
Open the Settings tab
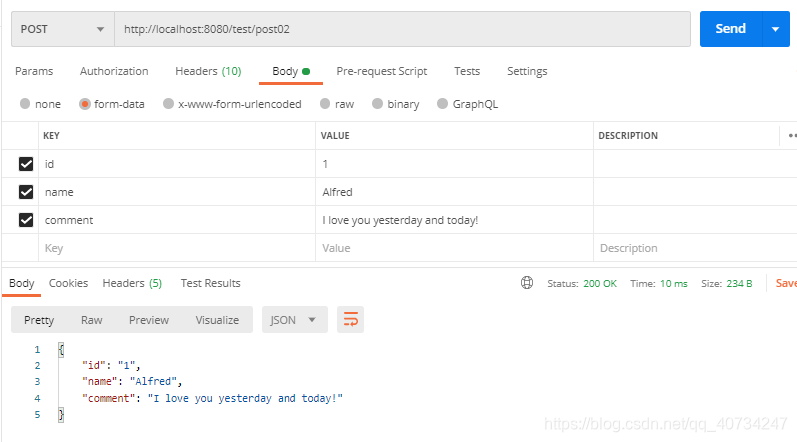527,71
